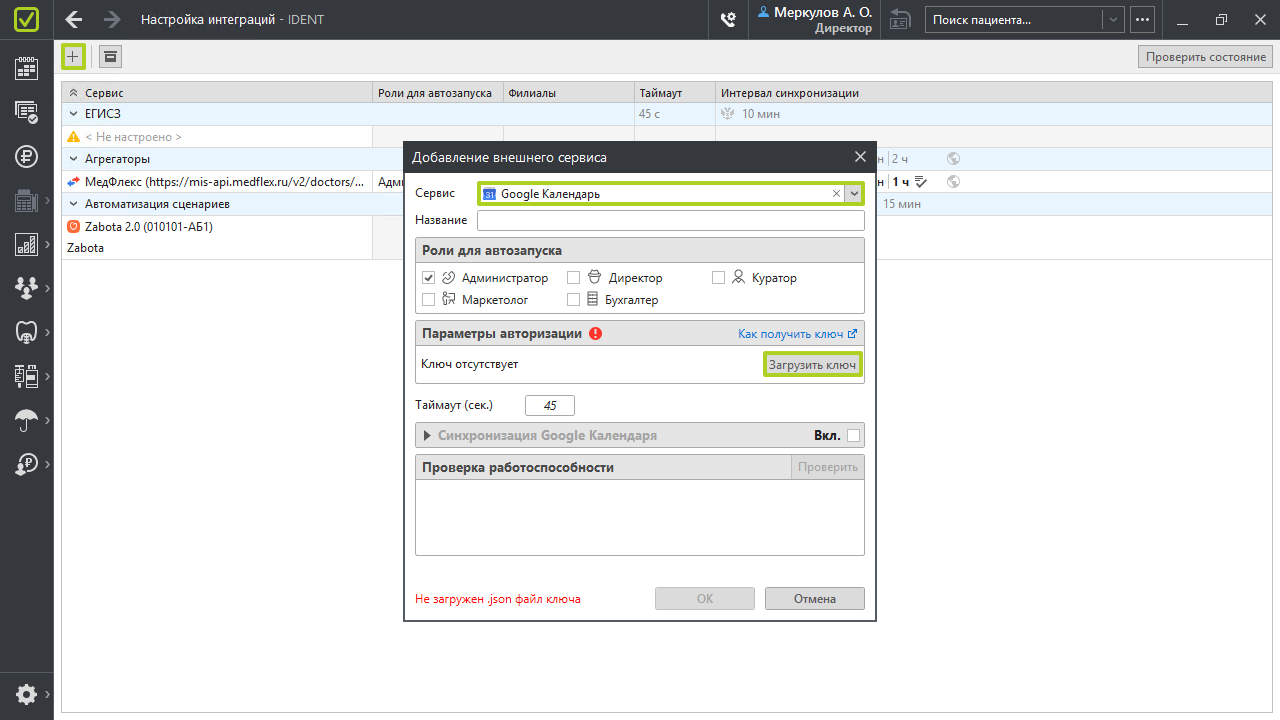
Task: Select the Zabota 2.0 (010101-АБ1) row
Action: 216,226
